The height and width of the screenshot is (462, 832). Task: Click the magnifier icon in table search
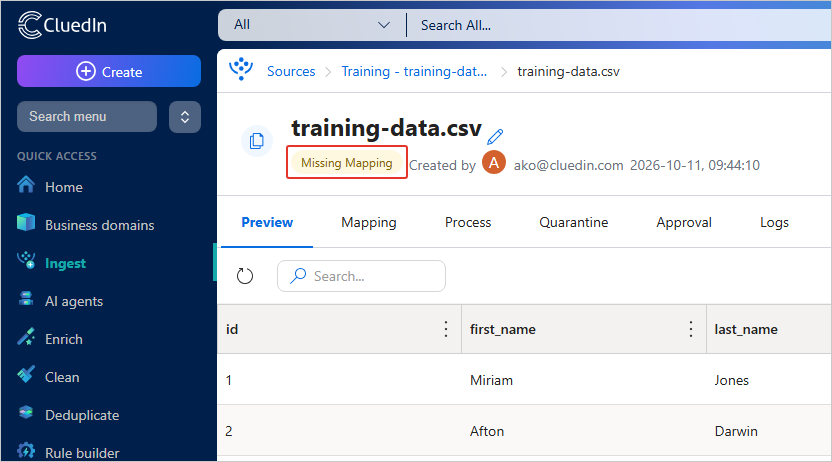pos(298,276)
